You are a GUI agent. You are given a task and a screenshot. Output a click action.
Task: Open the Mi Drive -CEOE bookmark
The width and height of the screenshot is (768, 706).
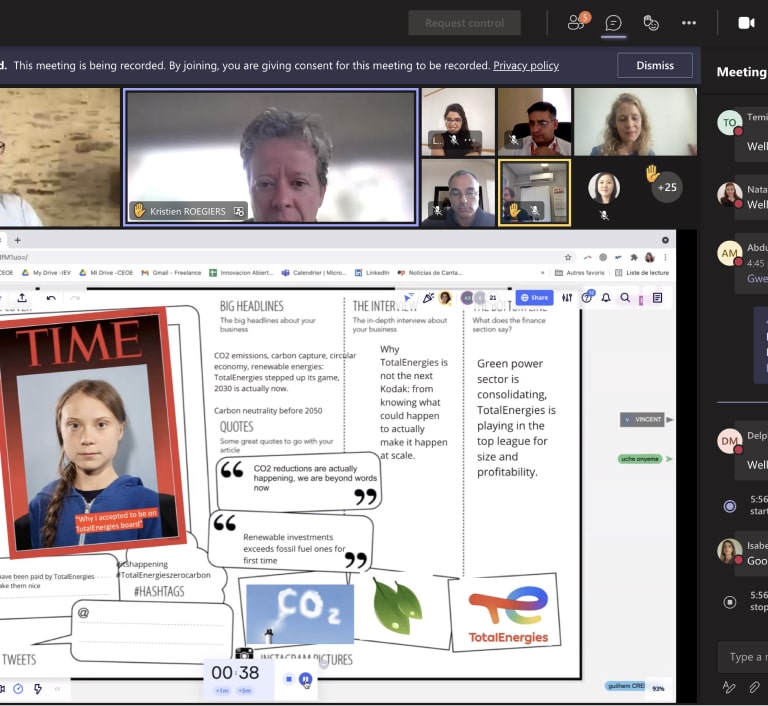pos(106,272)
